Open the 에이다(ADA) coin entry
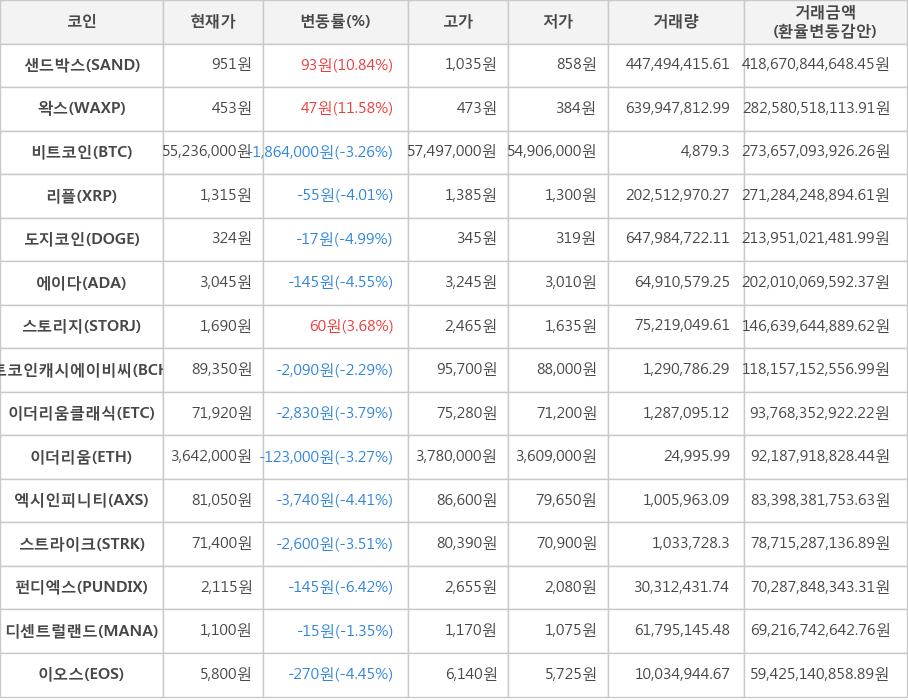Screen dimensions: 908x700 [x=82, y=283]
